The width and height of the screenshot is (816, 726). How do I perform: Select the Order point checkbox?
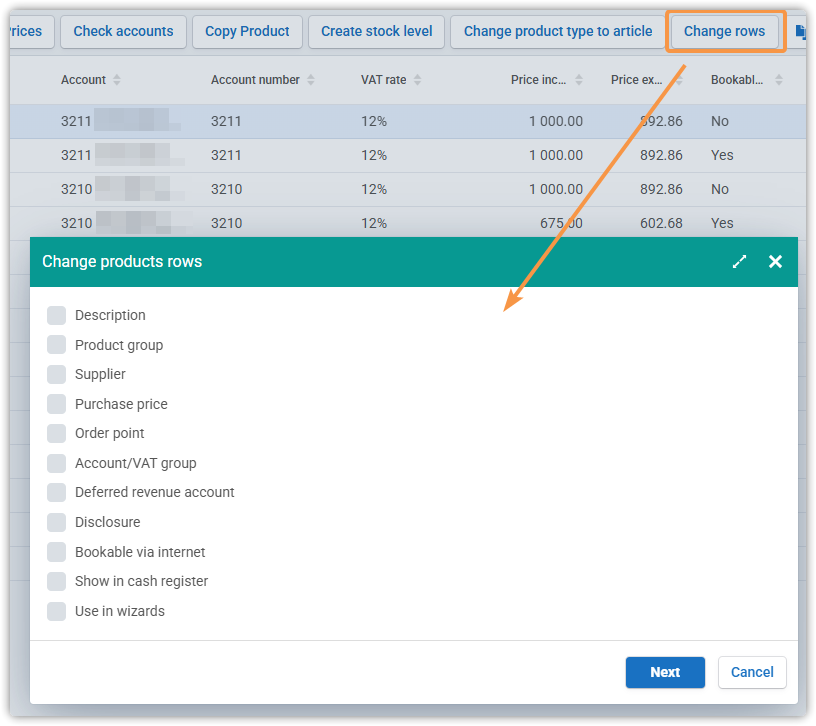[x=56, y=433]
